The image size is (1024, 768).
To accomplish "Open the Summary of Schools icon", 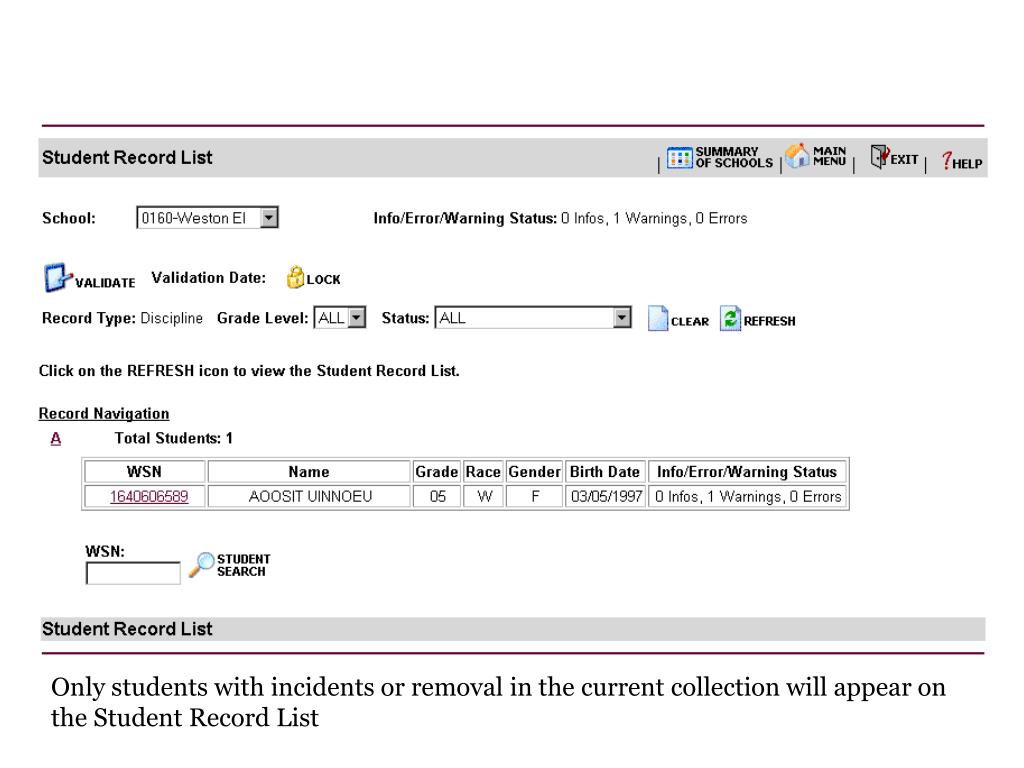I will coord(679,157).
